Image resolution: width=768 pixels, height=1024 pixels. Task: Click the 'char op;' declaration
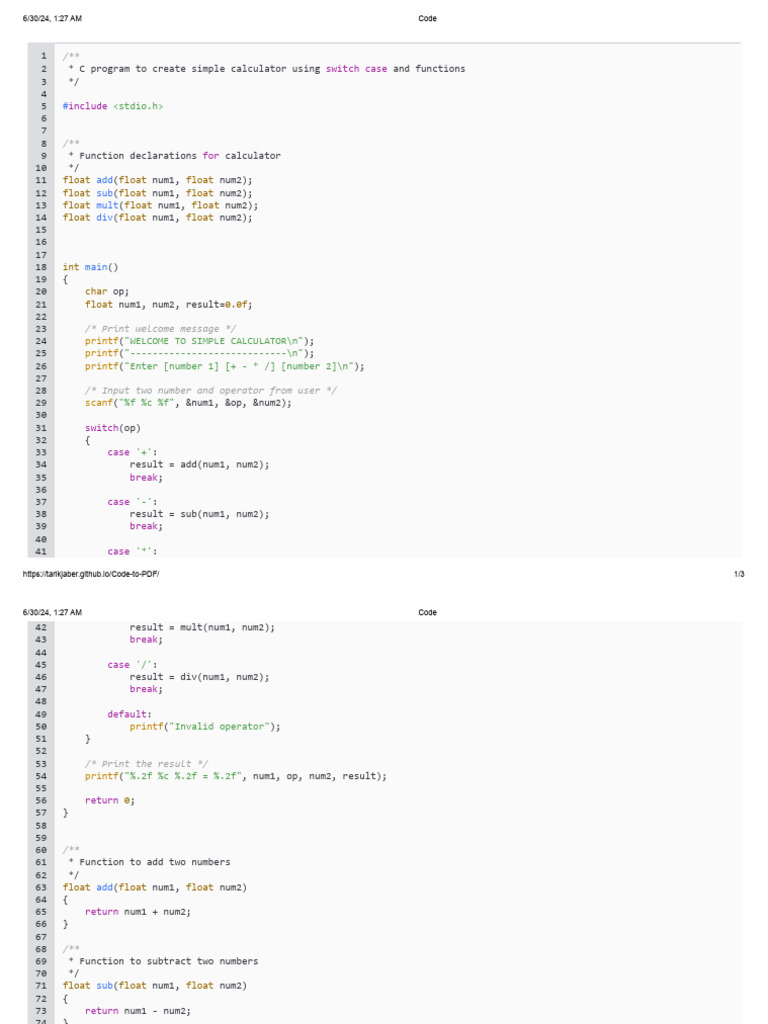click(107, 292)
